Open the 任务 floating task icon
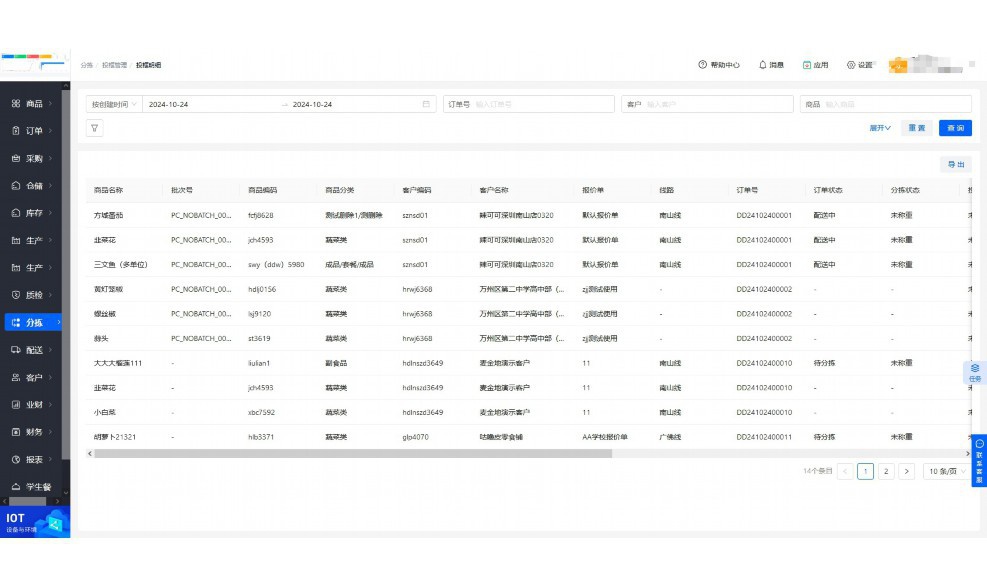The width and height of the screenshot is (987, 587). 975,372
